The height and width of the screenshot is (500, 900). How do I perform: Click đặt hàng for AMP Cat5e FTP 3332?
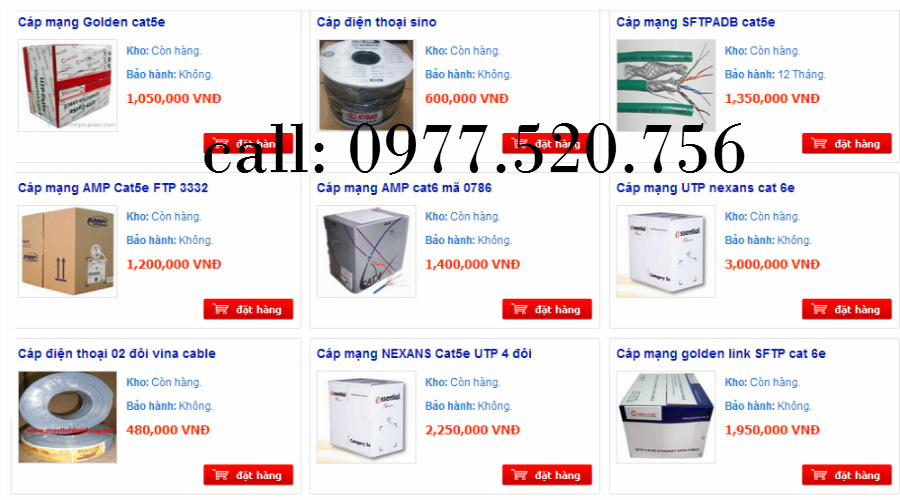click(248, 309)
